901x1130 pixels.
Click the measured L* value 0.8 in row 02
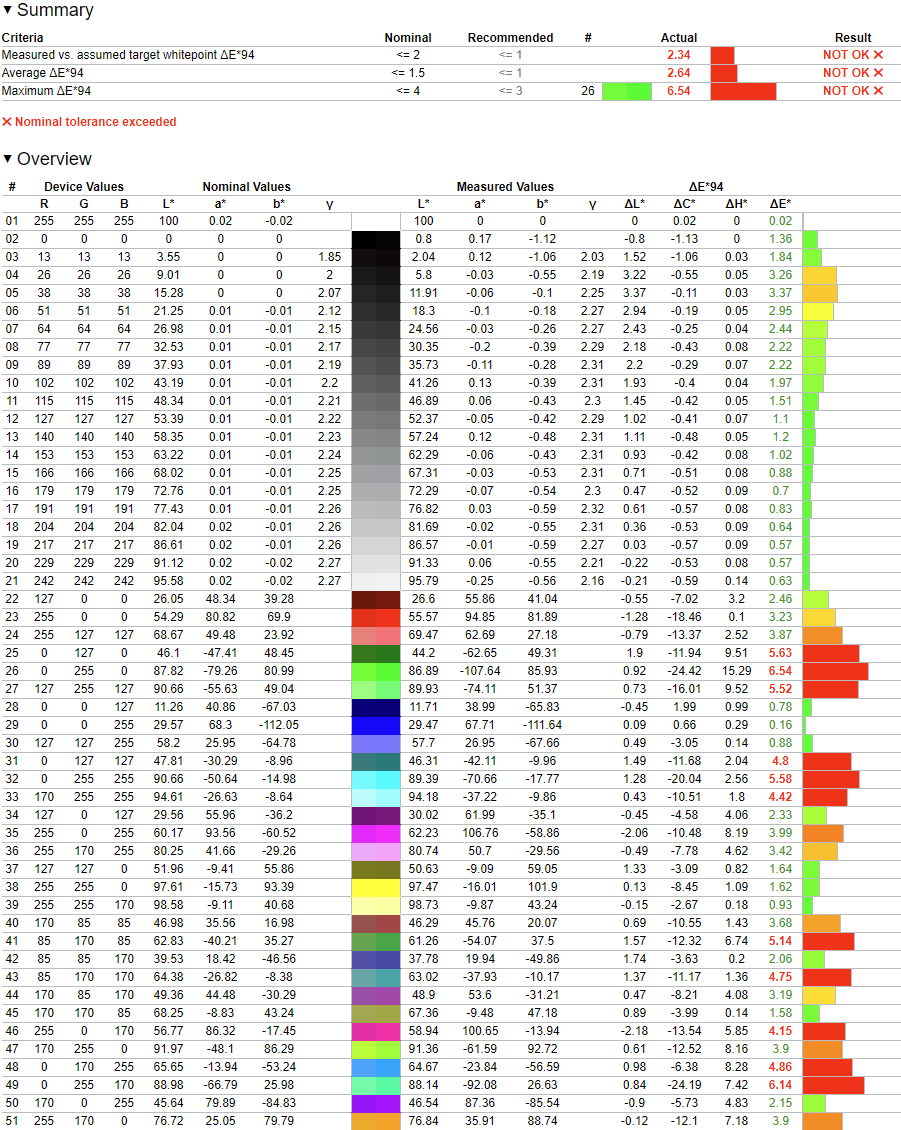(x=424, y=239)
